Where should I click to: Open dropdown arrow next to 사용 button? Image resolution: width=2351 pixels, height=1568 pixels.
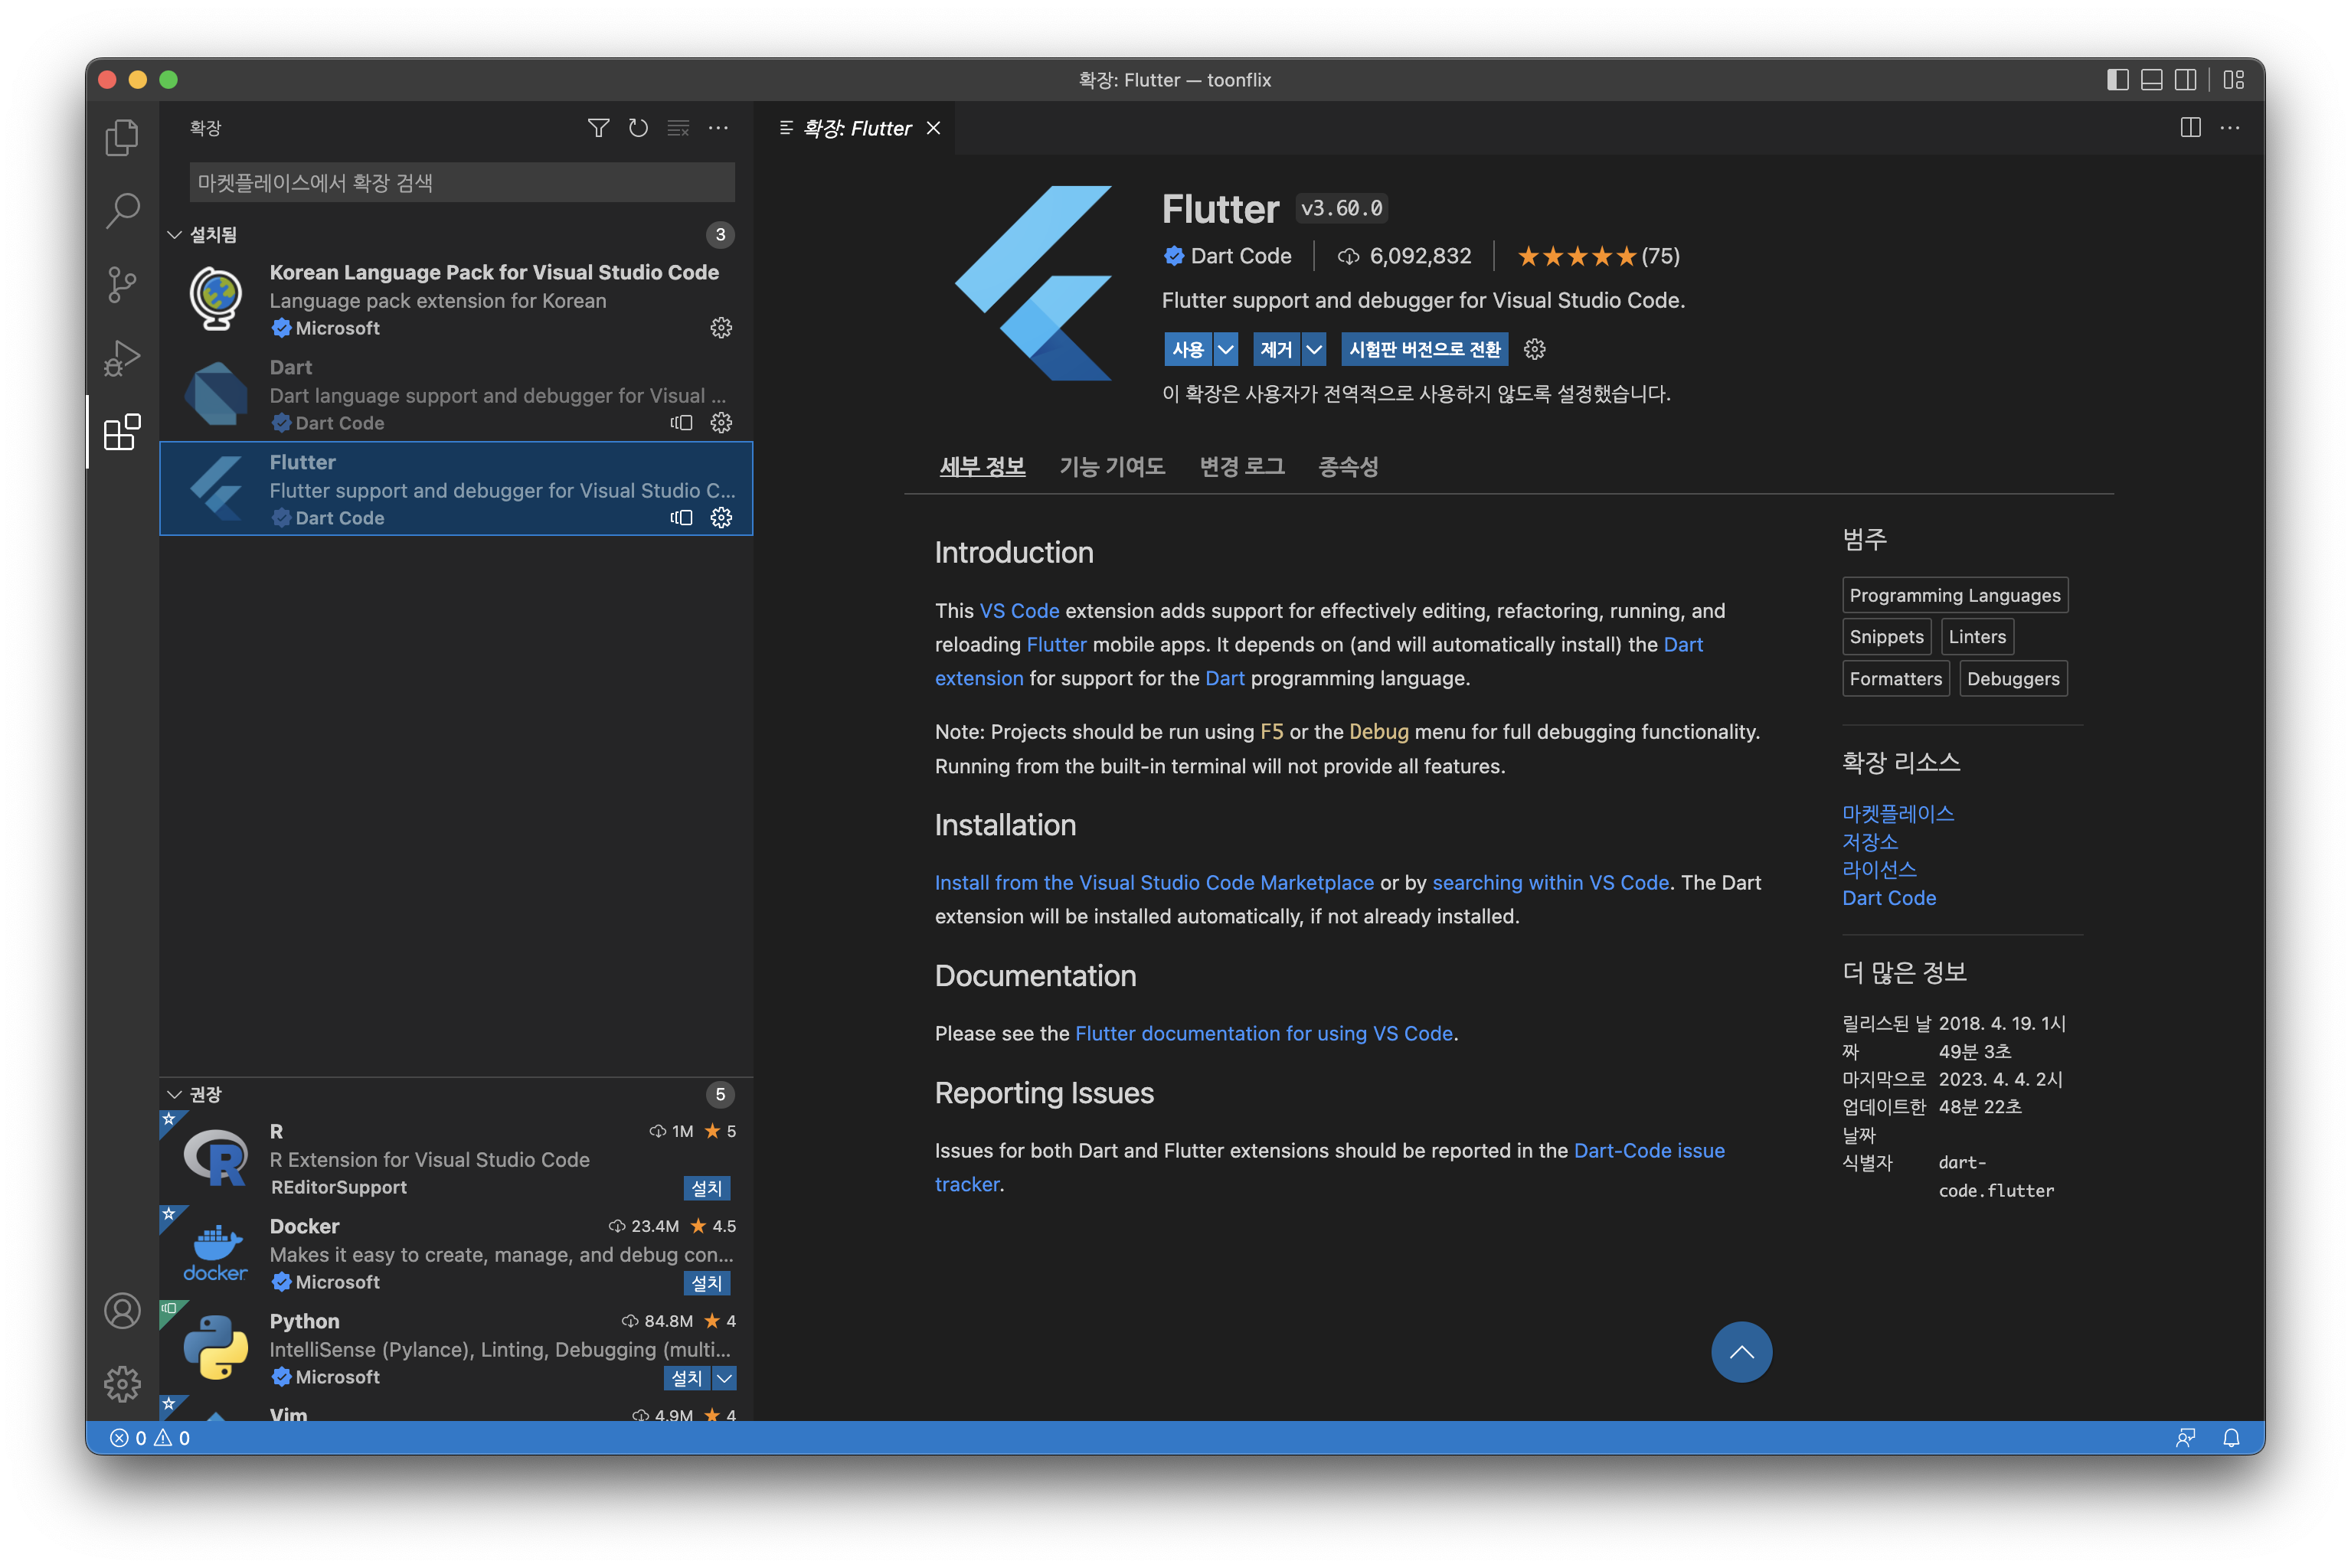(1226, 349)
